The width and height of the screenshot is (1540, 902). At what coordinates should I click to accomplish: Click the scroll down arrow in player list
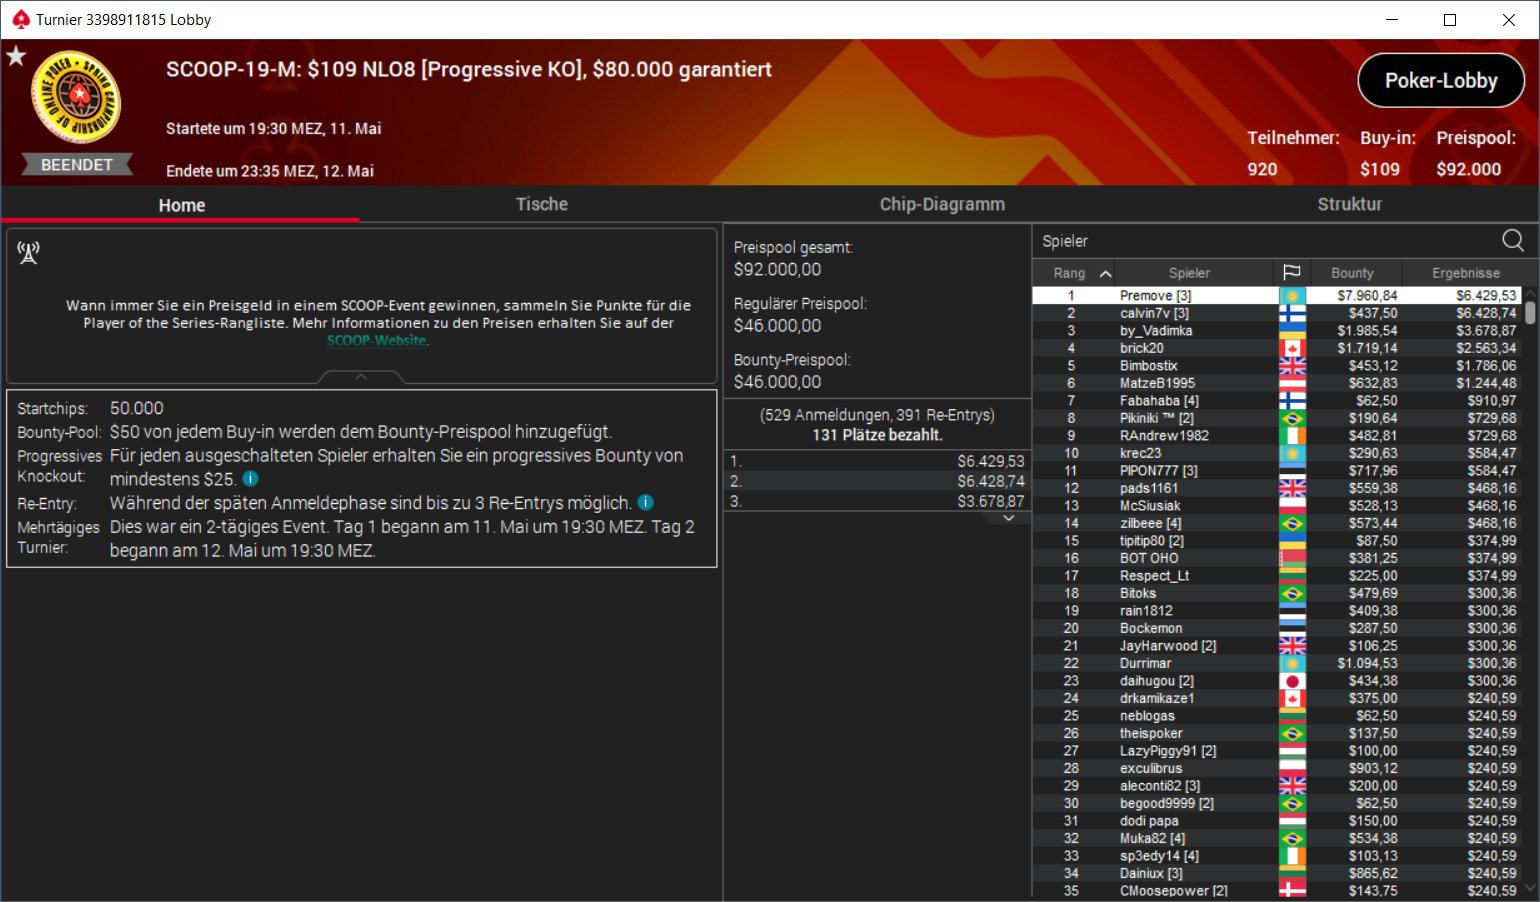click(x=1530, y=888)
